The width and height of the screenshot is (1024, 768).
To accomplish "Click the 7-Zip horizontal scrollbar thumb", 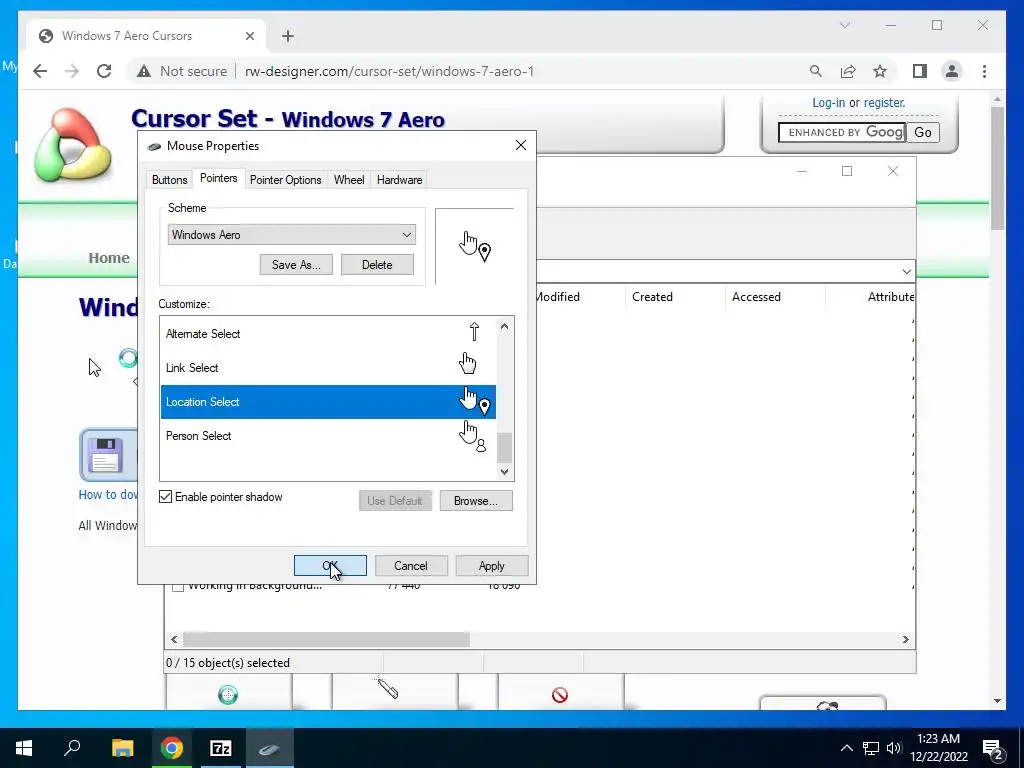I will click(327, 639).
